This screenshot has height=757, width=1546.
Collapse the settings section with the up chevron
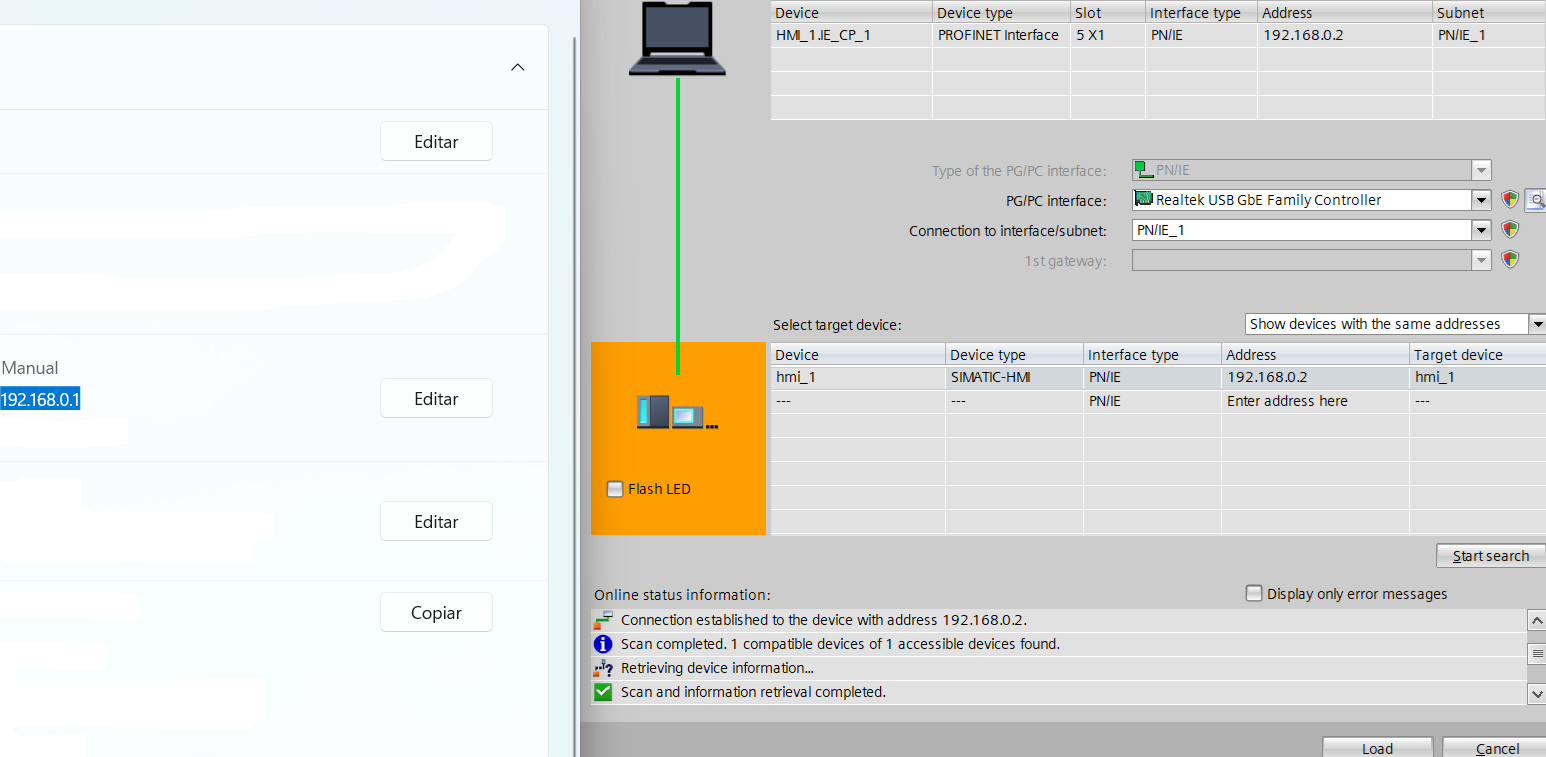tap(518, 67)
